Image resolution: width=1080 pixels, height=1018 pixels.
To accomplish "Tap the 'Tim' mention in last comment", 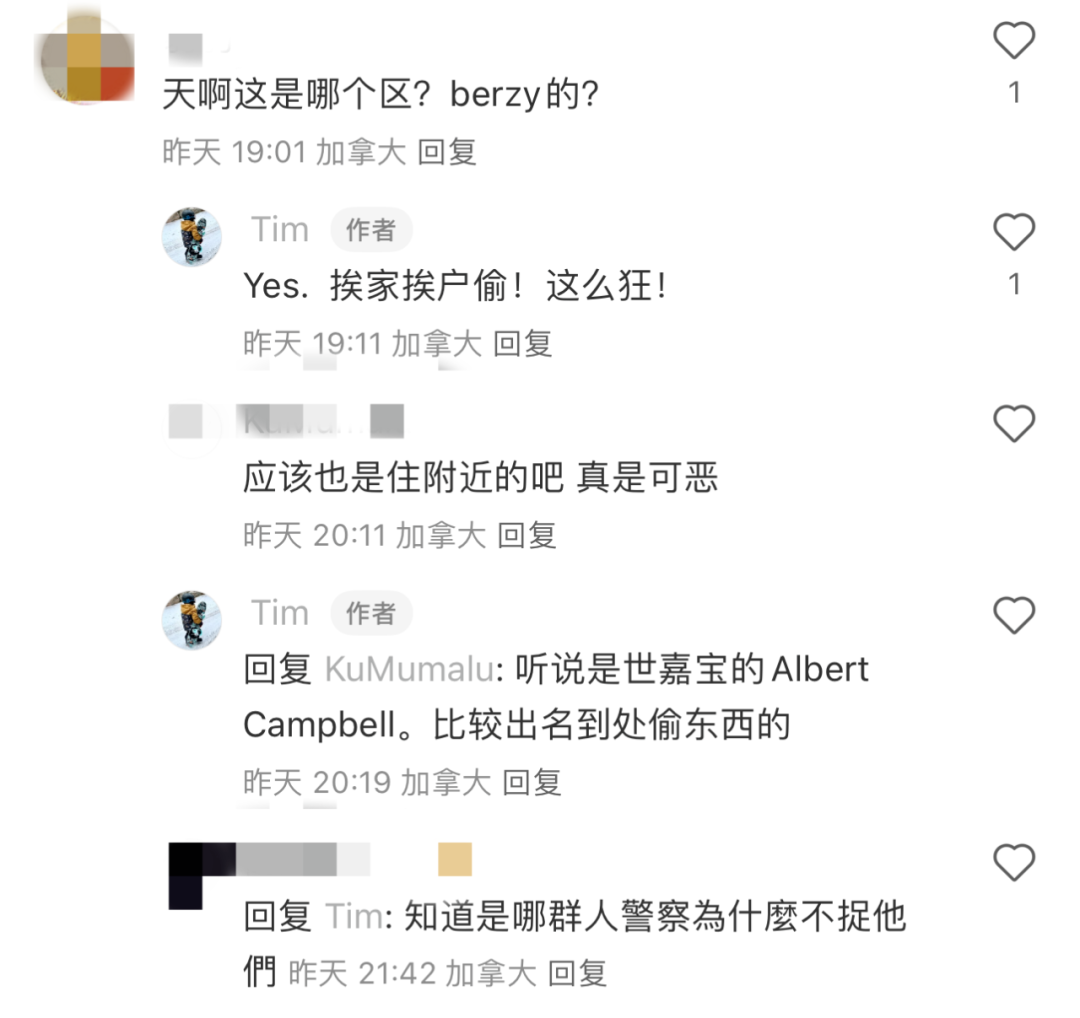I will click(354, 917).
